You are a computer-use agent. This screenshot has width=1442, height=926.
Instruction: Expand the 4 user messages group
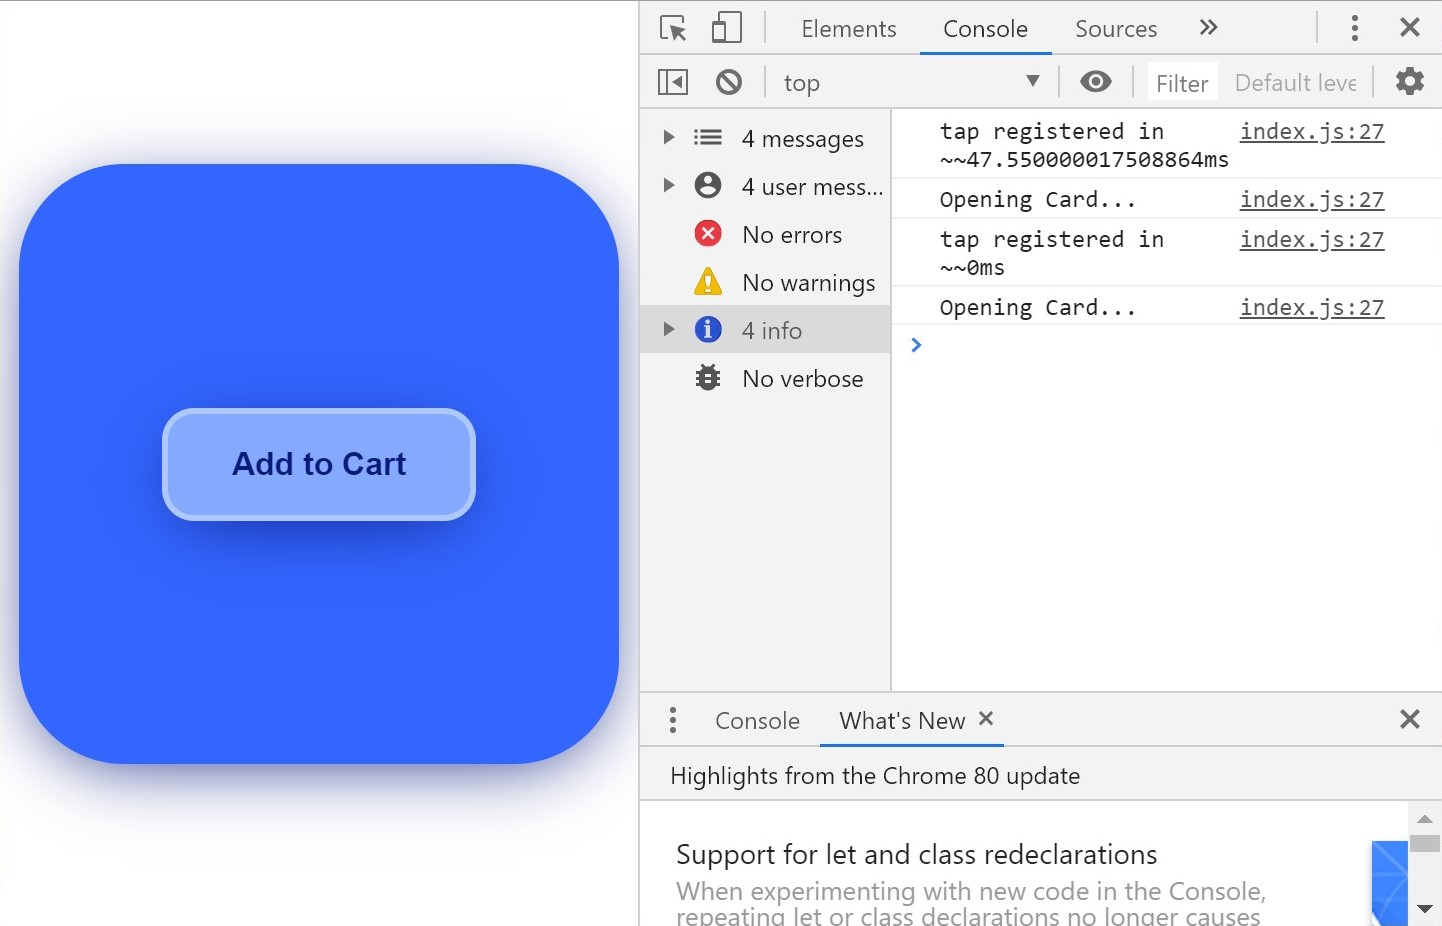click(x=669, y=185)
